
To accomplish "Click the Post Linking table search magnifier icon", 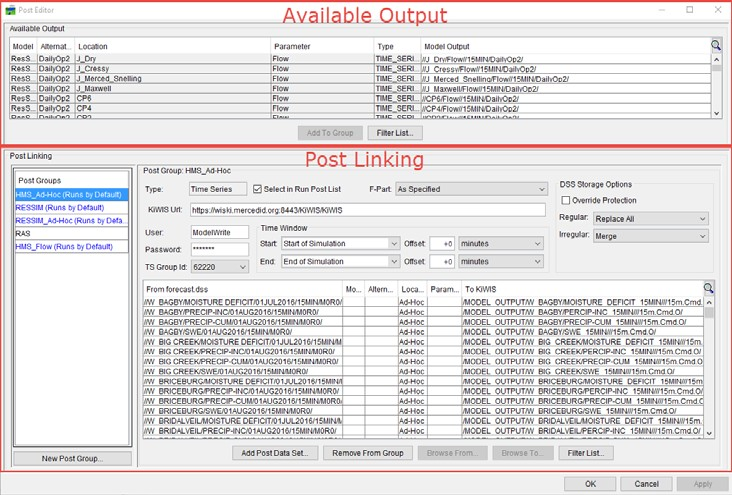I will coord(708,289).
